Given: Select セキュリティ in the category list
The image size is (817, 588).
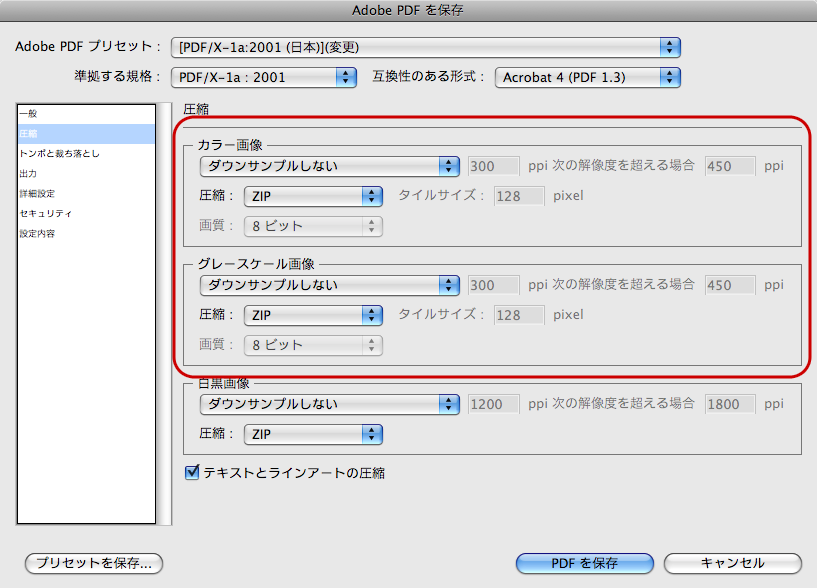Looking at the screenshot, I should pyautogui.click(x=86, y=213).
